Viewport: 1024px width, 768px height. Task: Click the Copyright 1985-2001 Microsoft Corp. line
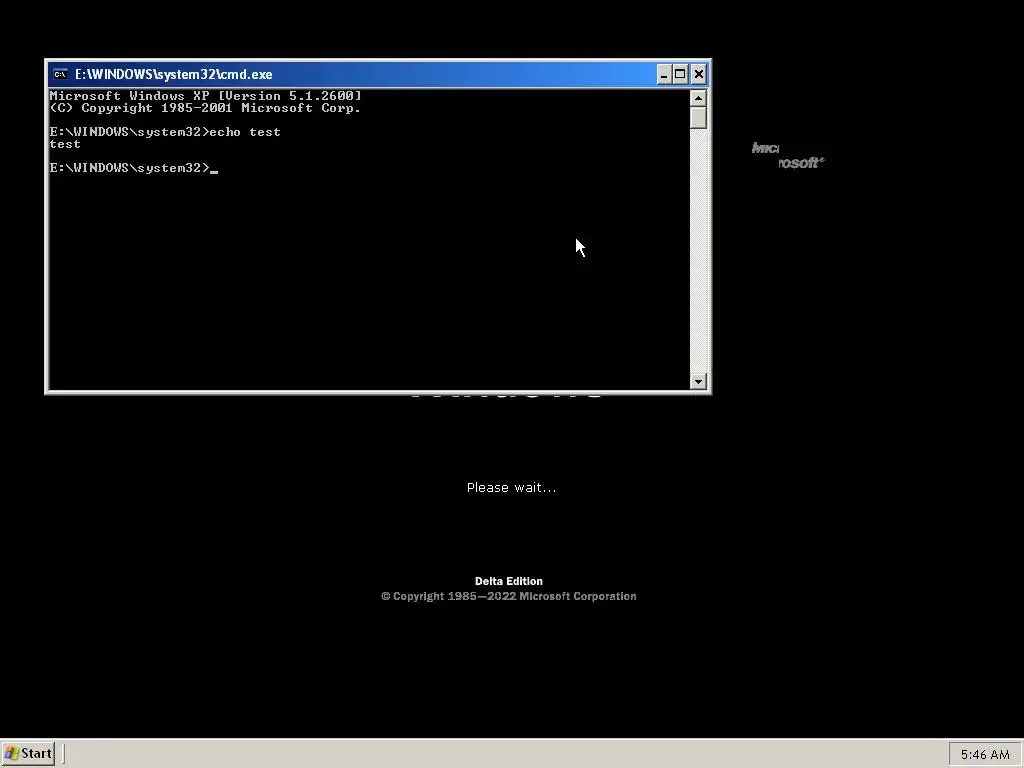pos(206,108)
